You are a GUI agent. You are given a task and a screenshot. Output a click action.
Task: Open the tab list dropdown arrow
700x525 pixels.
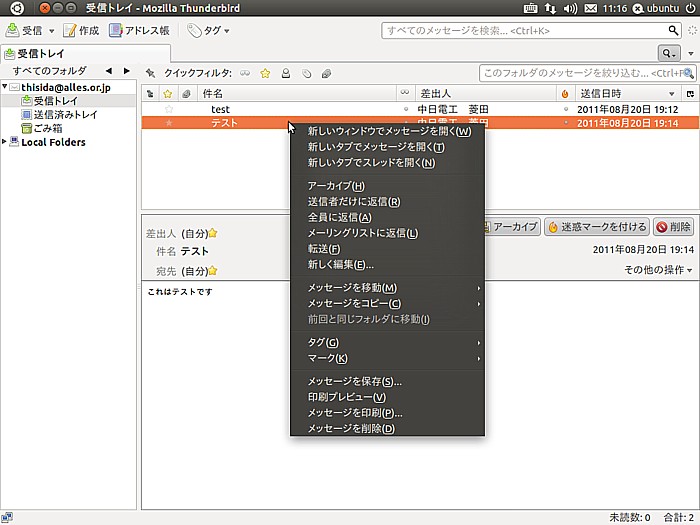(x=691, y=54)
